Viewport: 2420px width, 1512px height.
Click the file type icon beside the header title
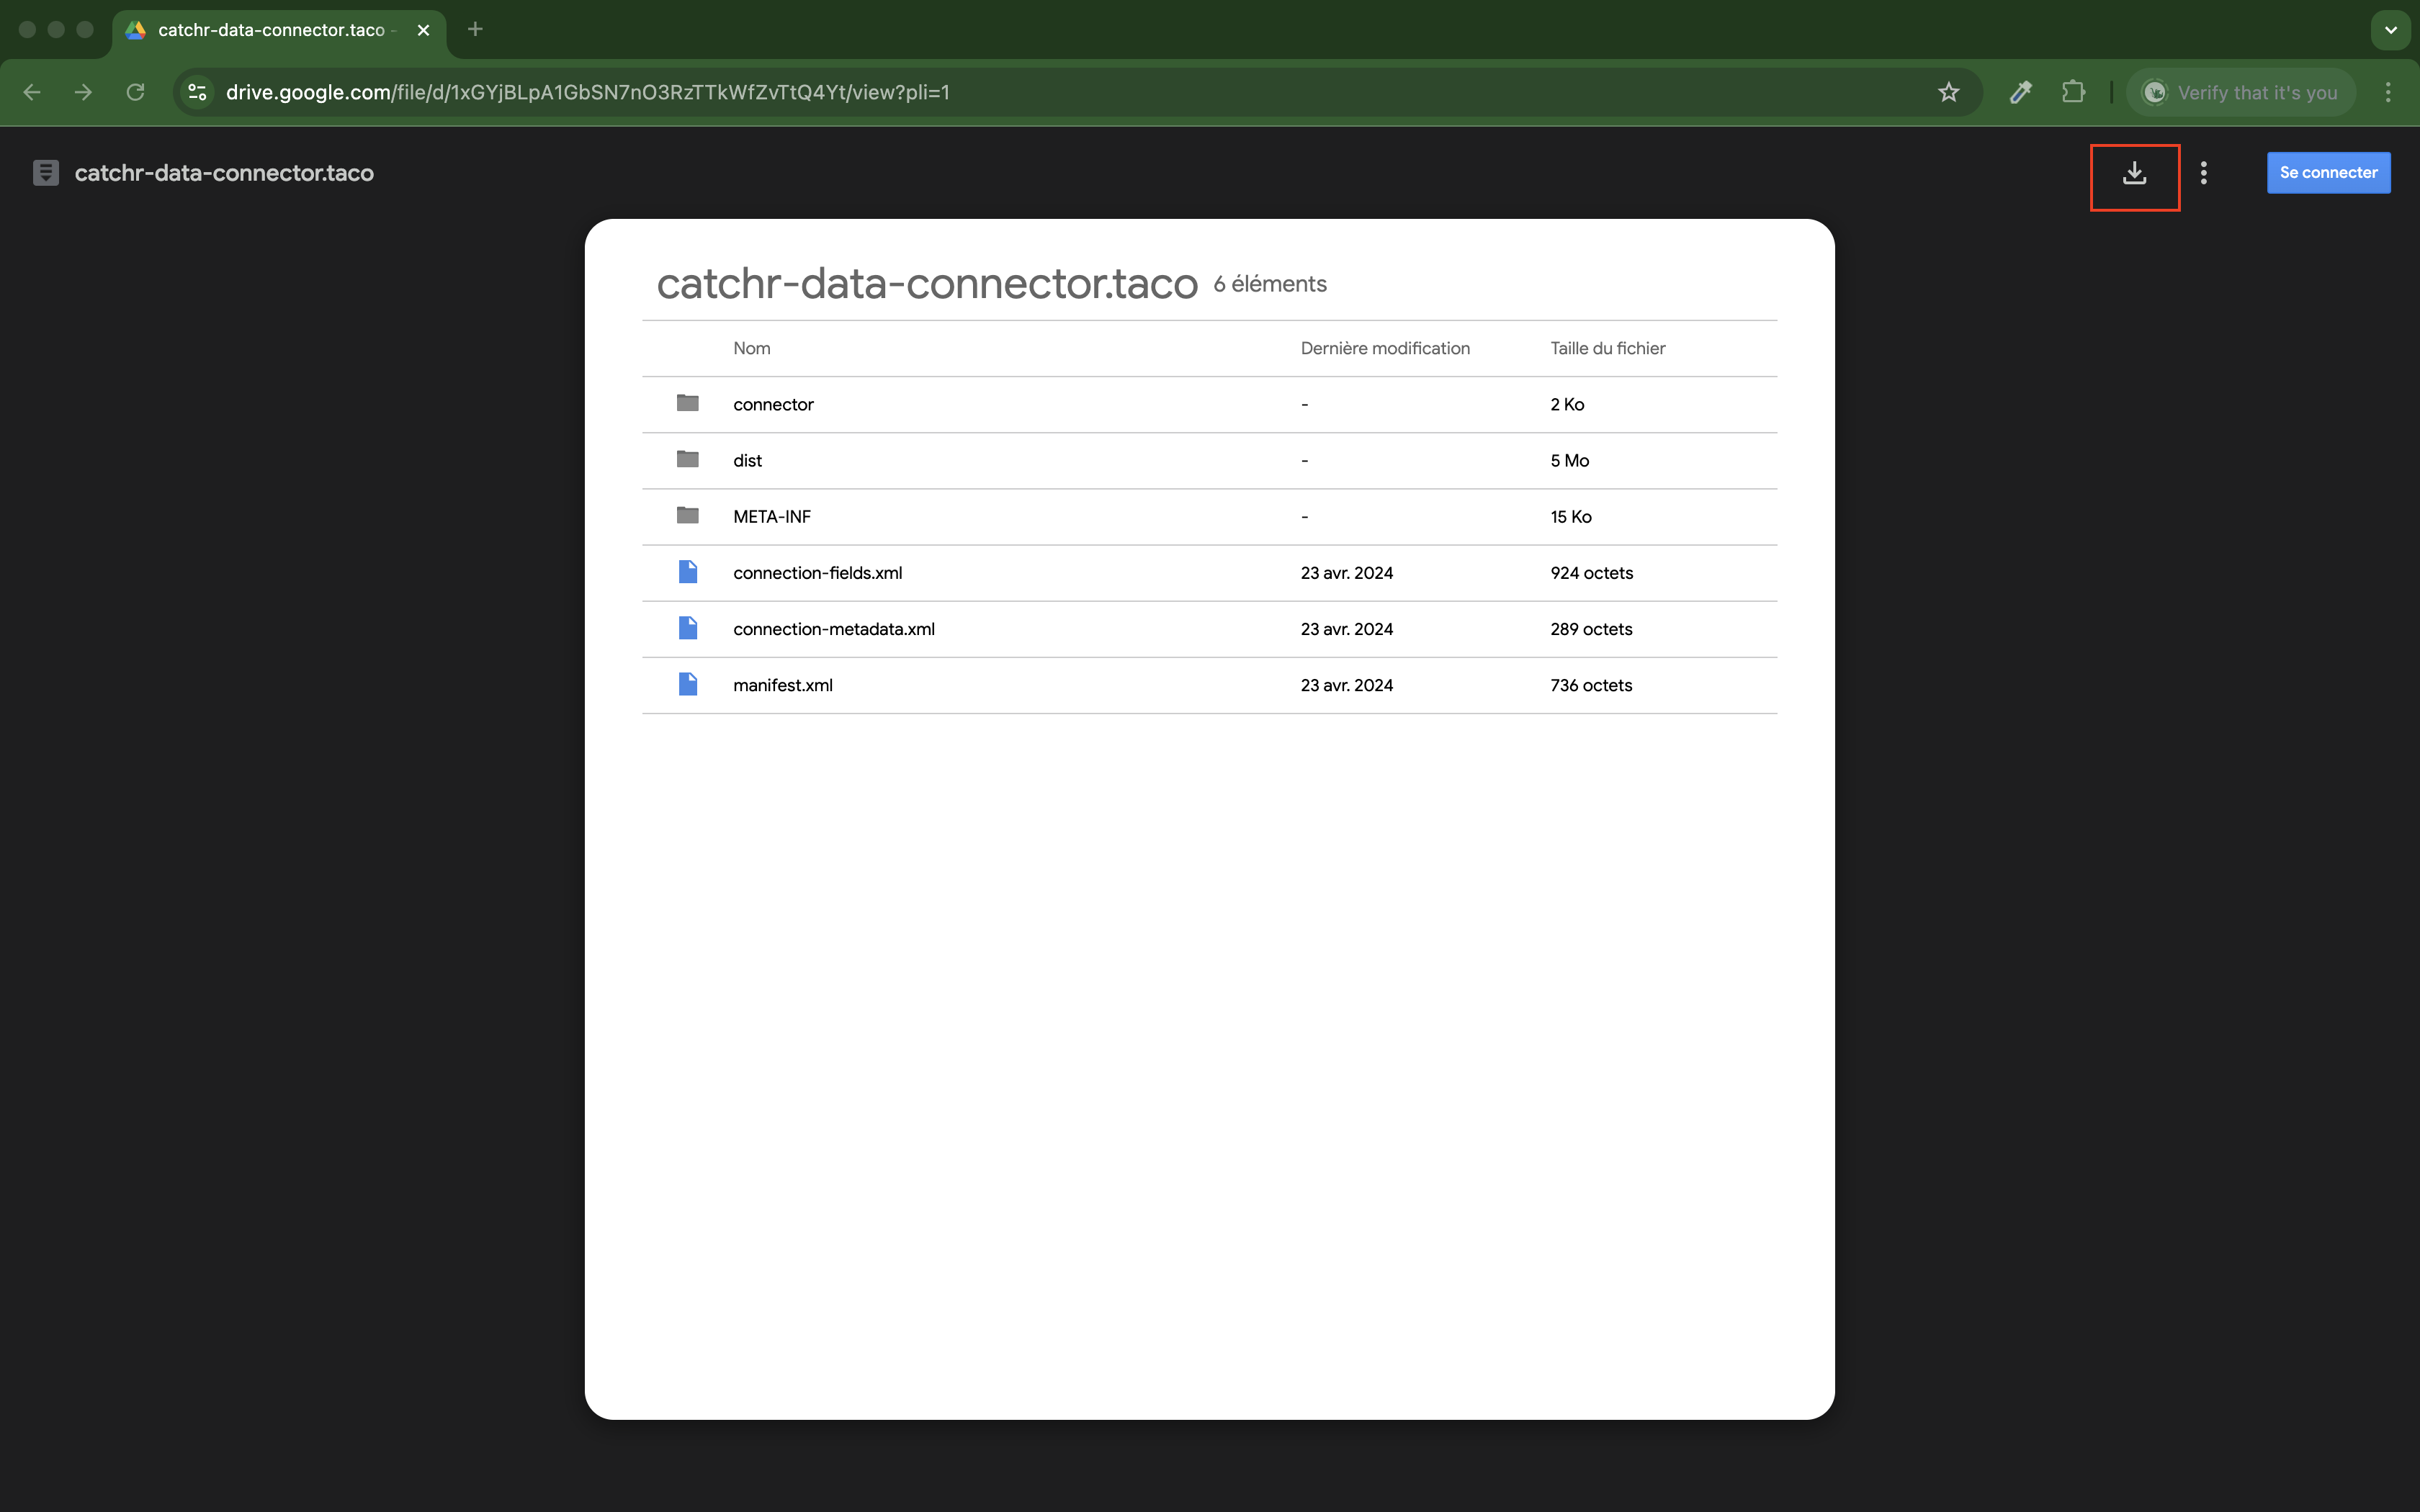click(46, 173)
